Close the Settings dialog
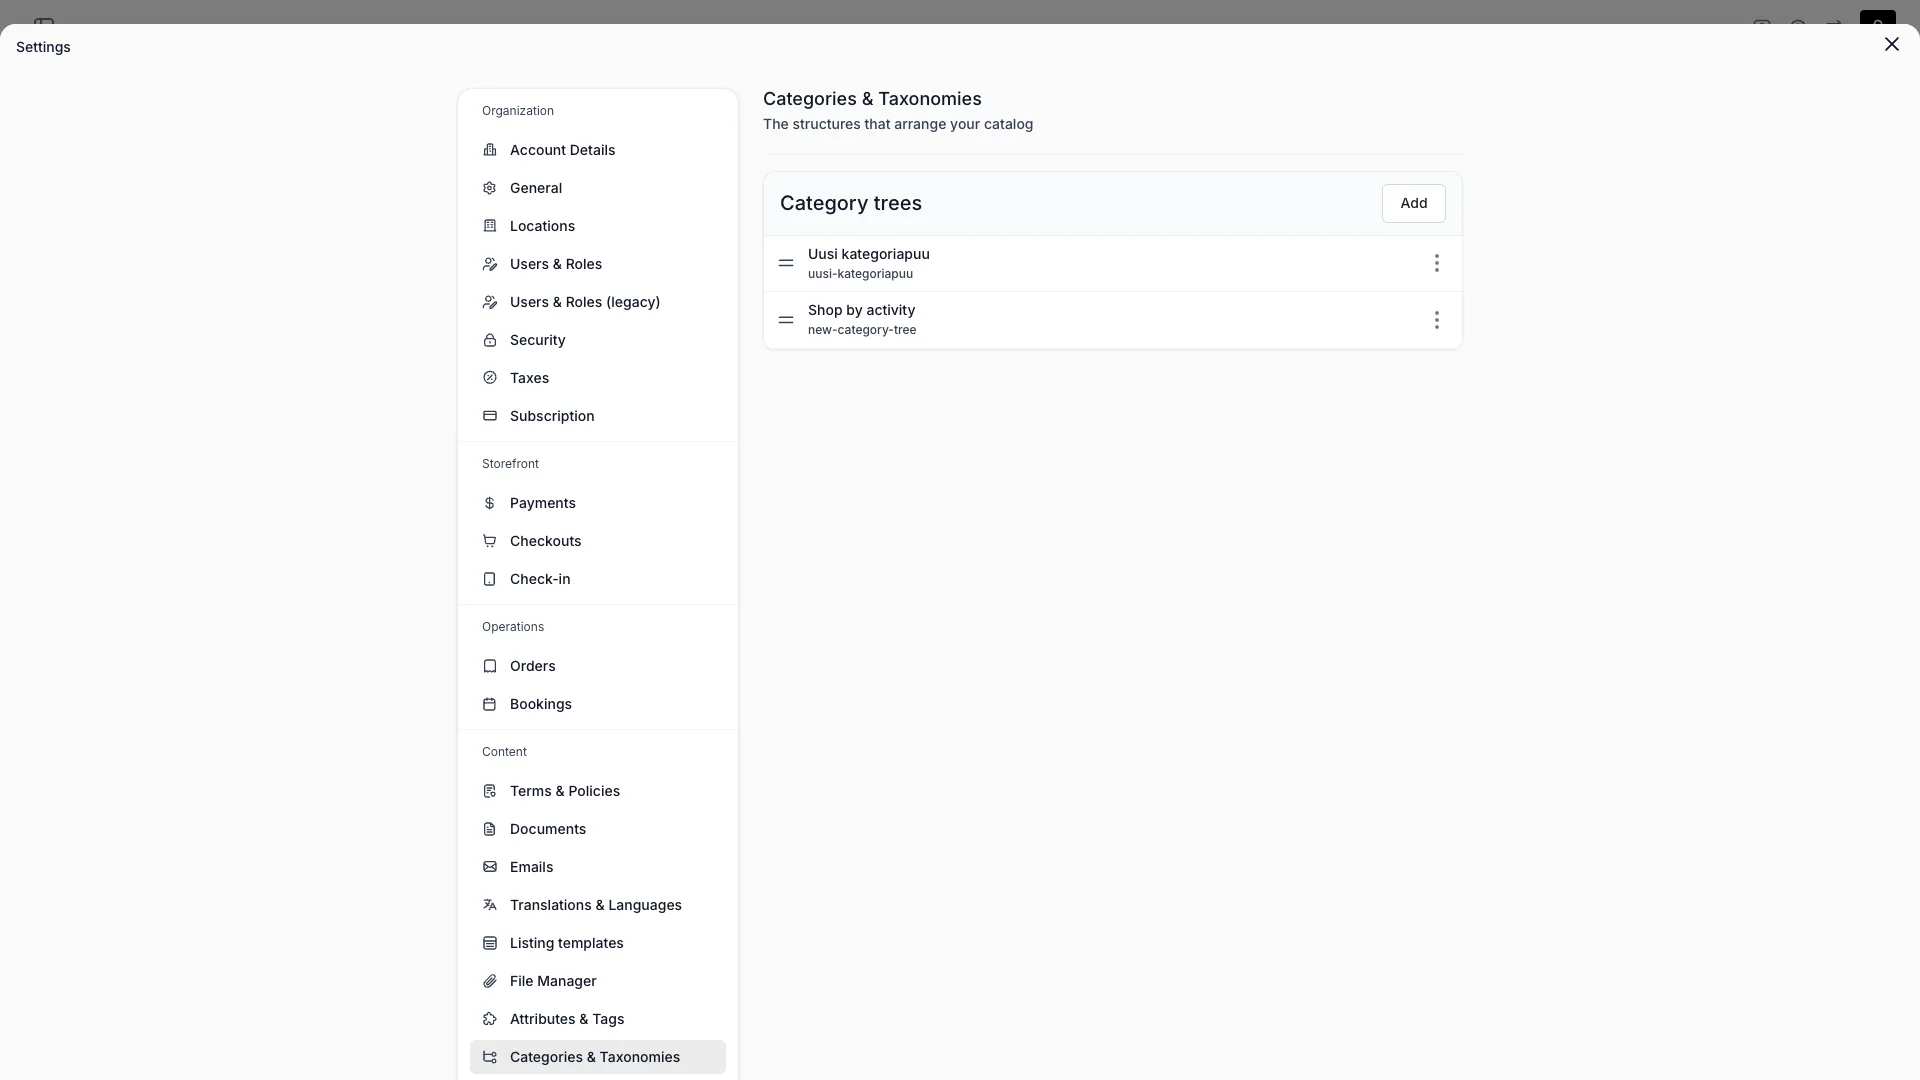 (1892, 44)
